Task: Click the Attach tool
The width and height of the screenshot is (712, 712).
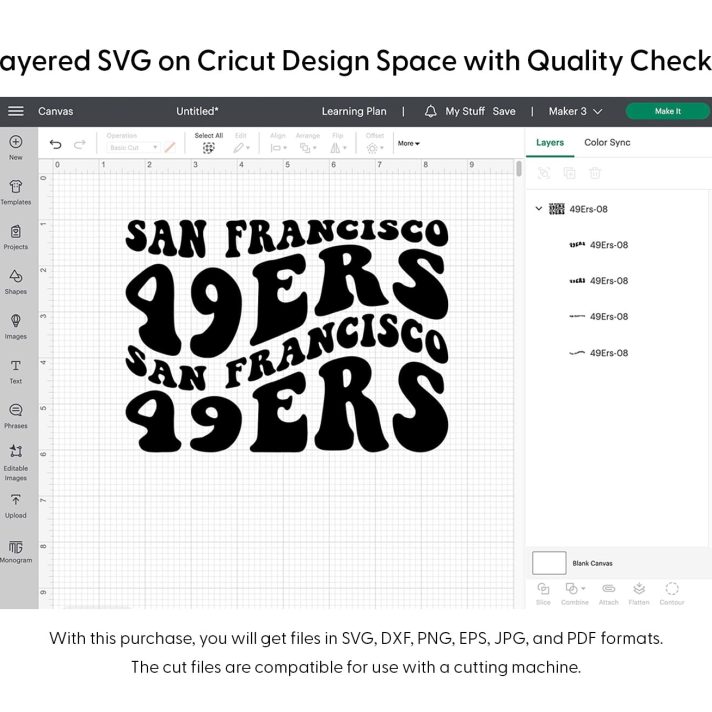Action: coord(608,594)
